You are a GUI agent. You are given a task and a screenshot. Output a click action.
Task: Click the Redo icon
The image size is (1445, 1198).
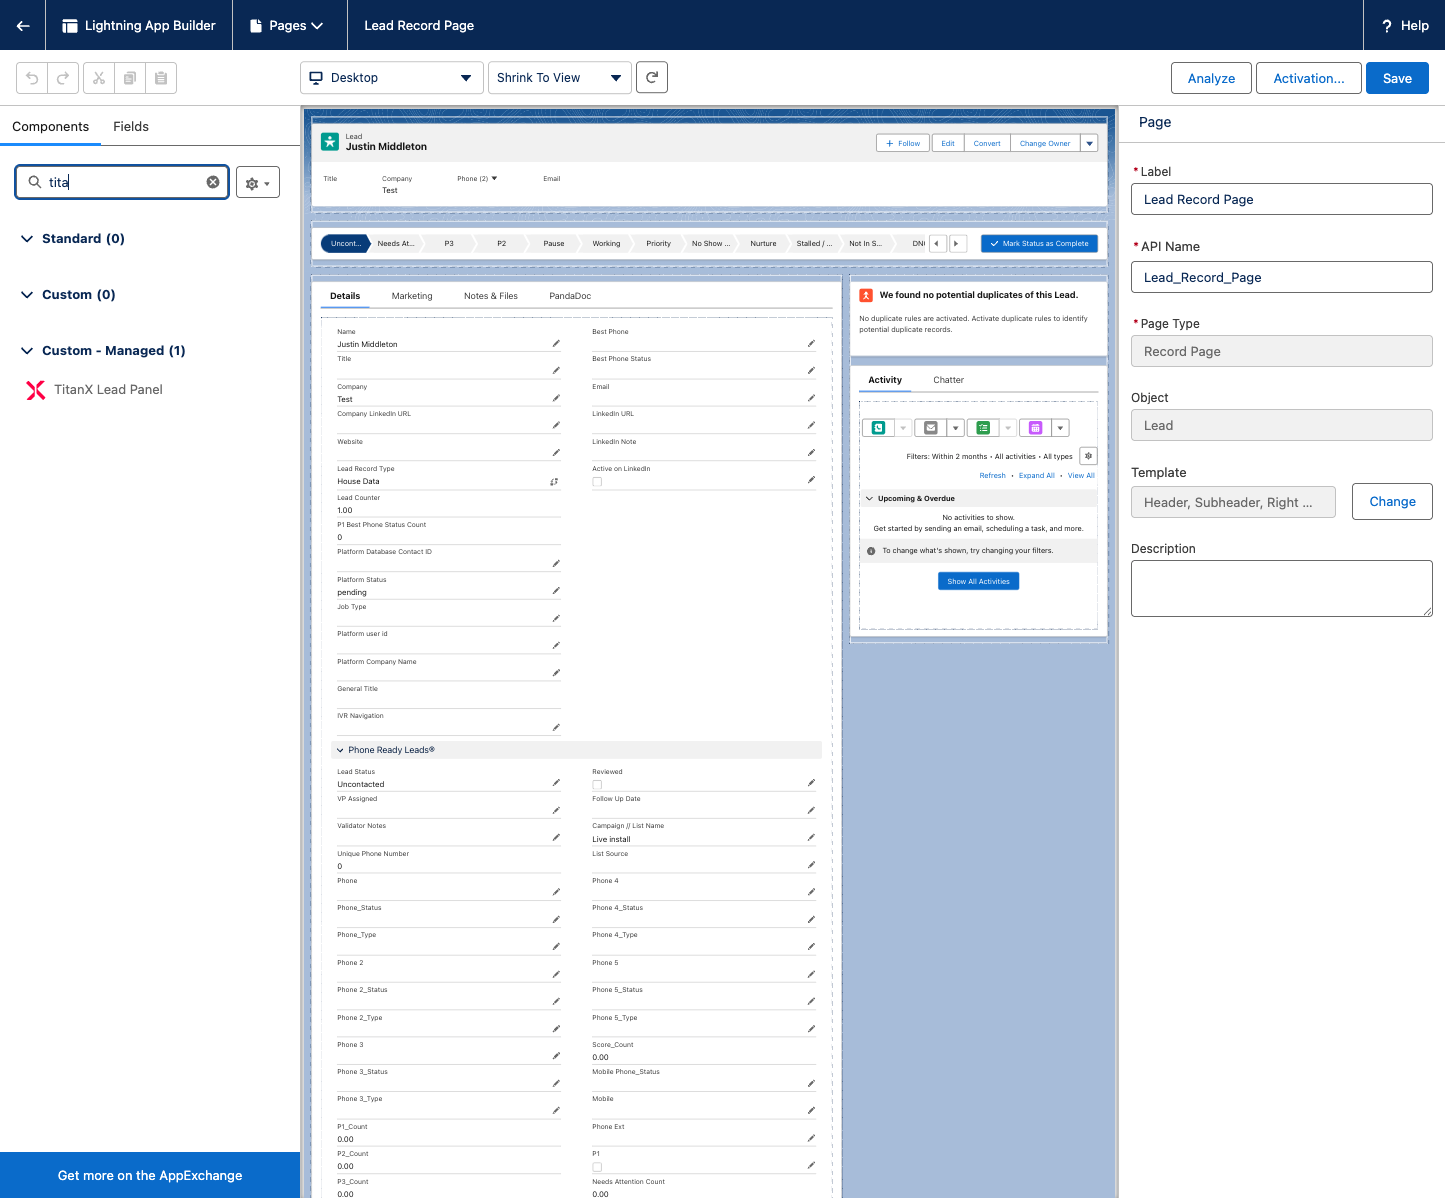[62, 78]
